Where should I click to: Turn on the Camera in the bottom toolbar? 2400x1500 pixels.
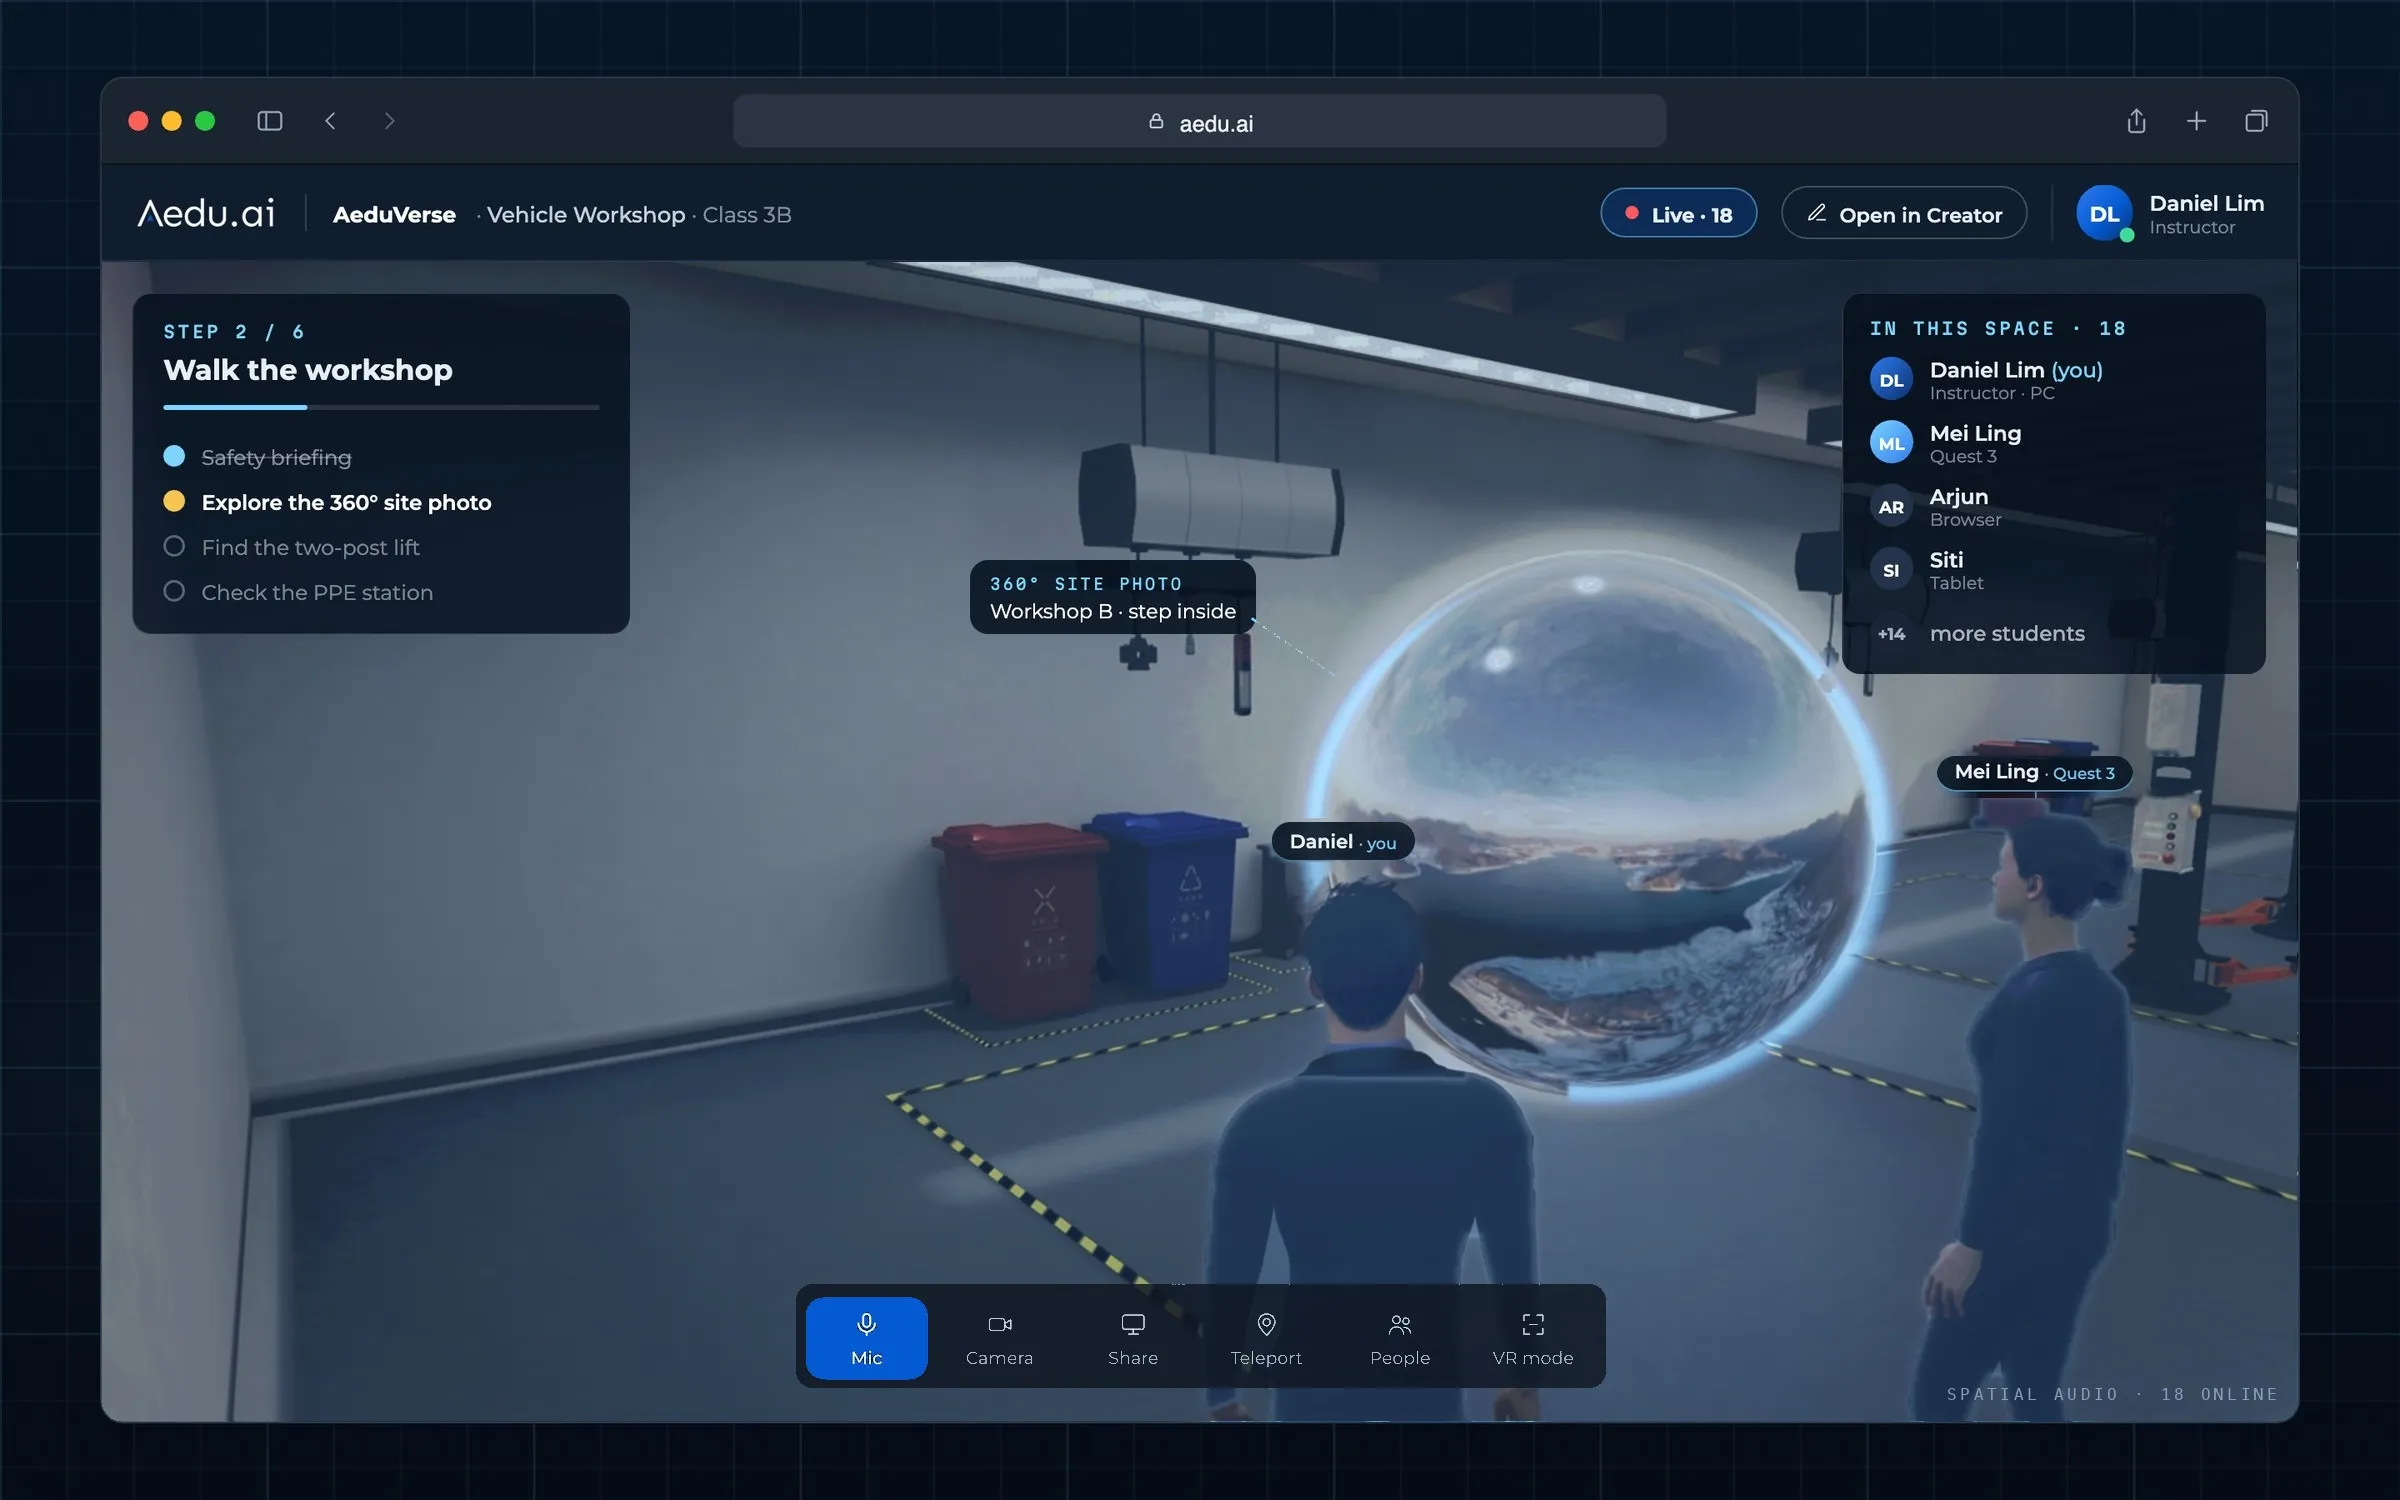point(999,1338)
